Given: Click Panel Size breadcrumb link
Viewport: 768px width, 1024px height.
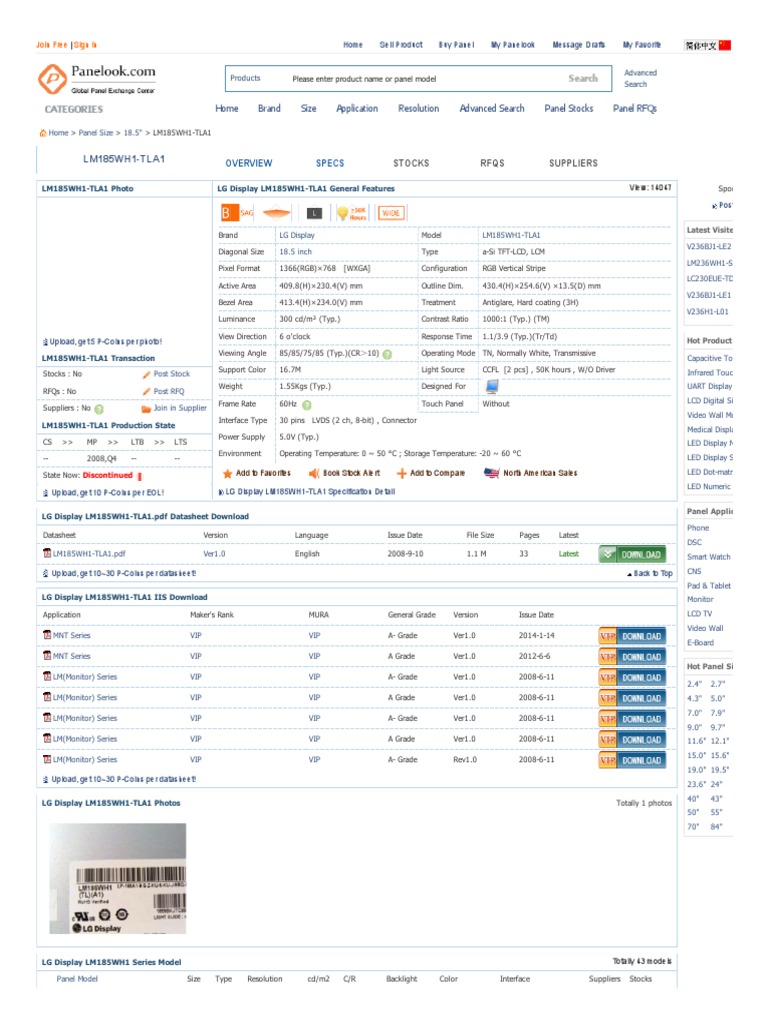Looking at the screenshot, I should tap(95, 133).
